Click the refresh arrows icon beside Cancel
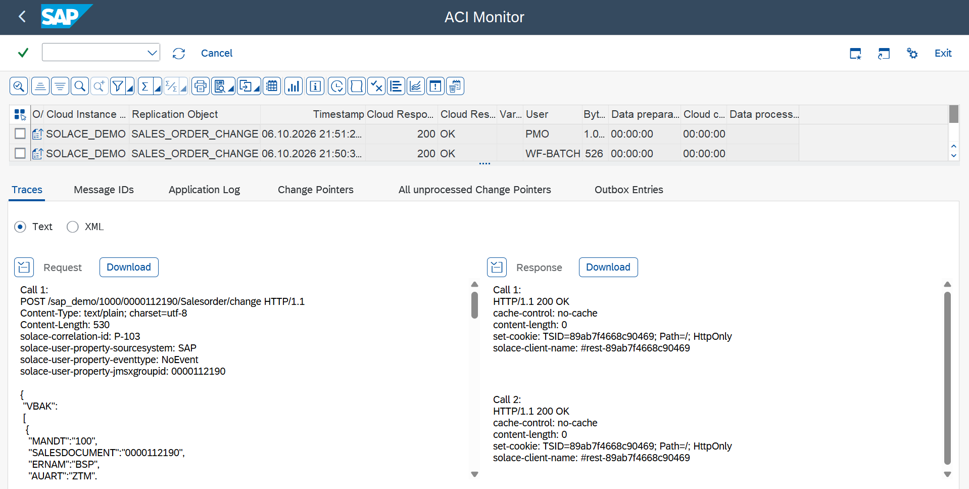The width and height of the screenshot is (969, 489). coord(179,53)
